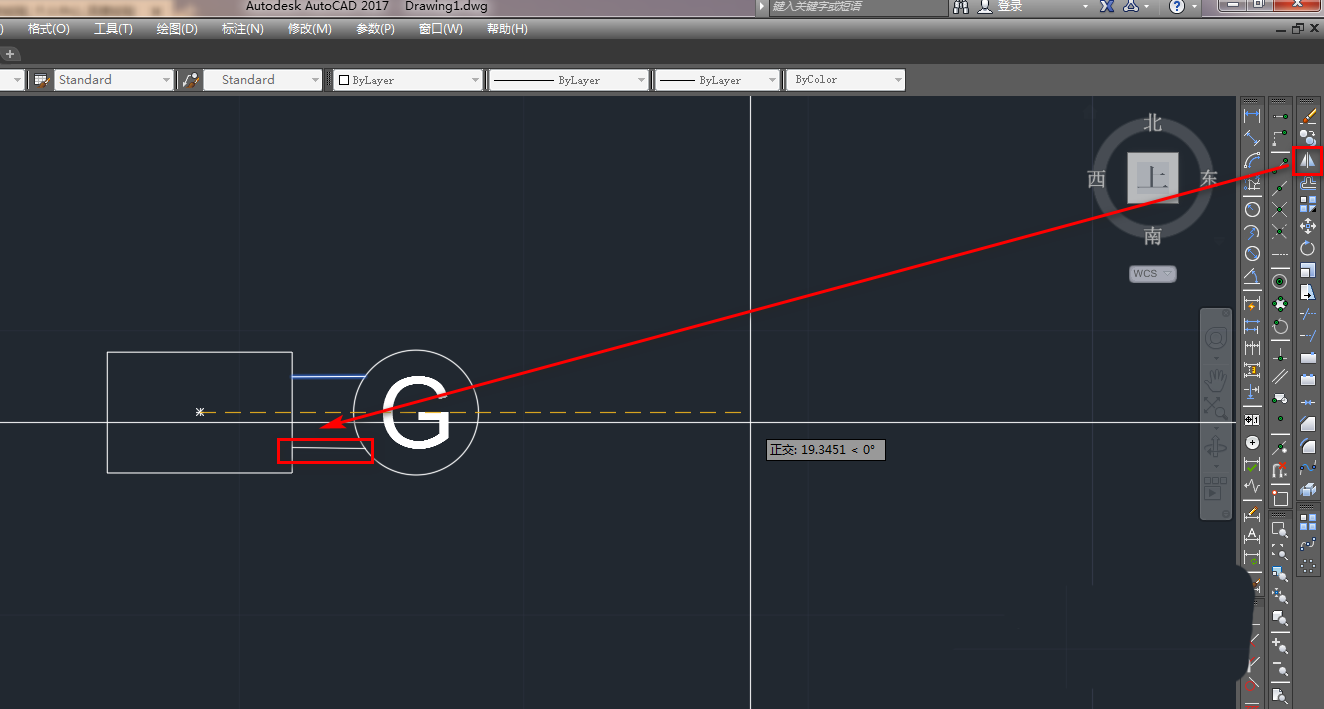This screenshot has height=709, width=1324.
Task: Open Help with the question mark icon
Action: pos(1177,6)
